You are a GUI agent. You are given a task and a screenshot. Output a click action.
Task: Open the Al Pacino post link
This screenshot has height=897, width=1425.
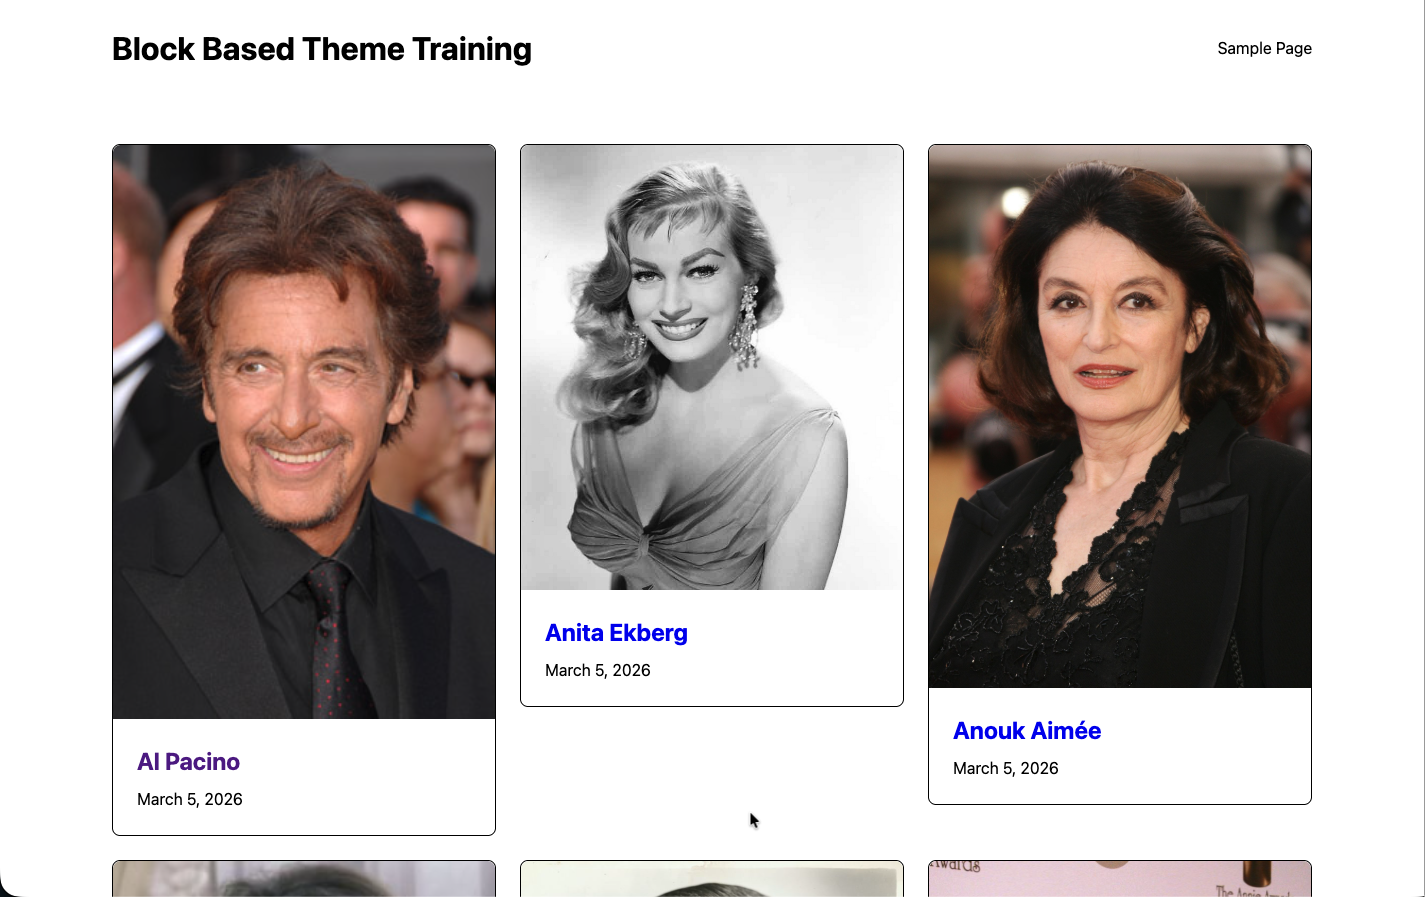[188, 761]
